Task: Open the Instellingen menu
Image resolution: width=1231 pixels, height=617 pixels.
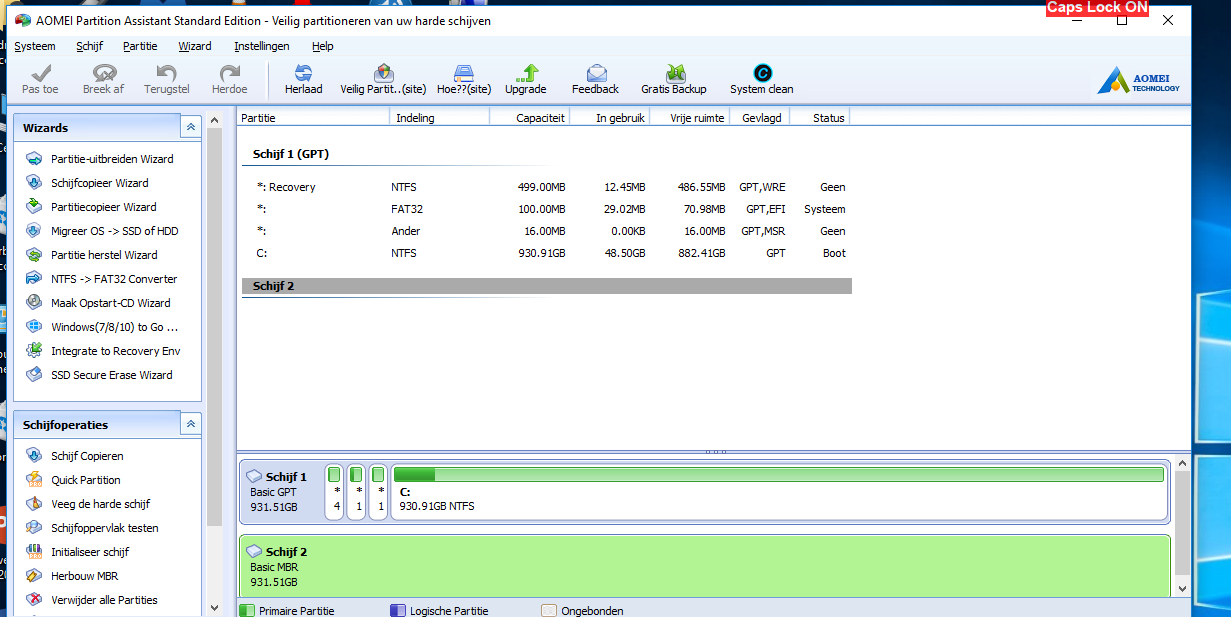Action: pos(262,46)
